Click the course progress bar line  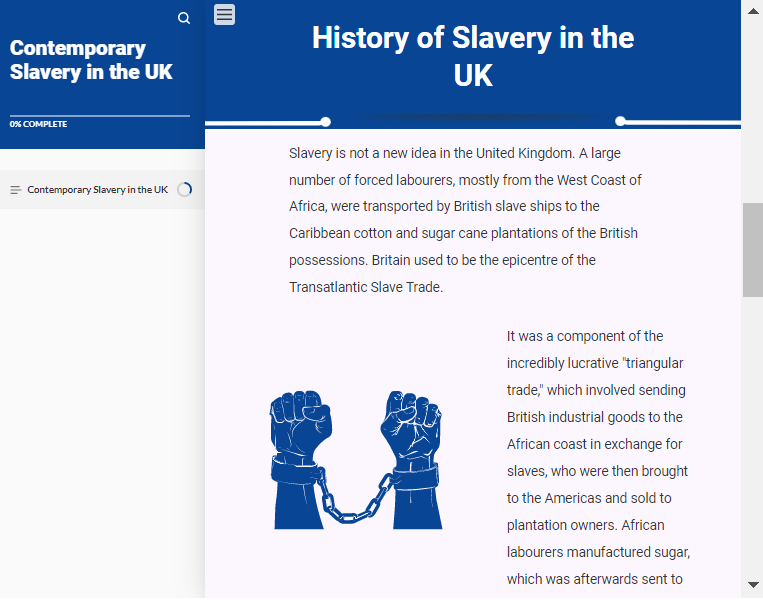pos(100,116)
